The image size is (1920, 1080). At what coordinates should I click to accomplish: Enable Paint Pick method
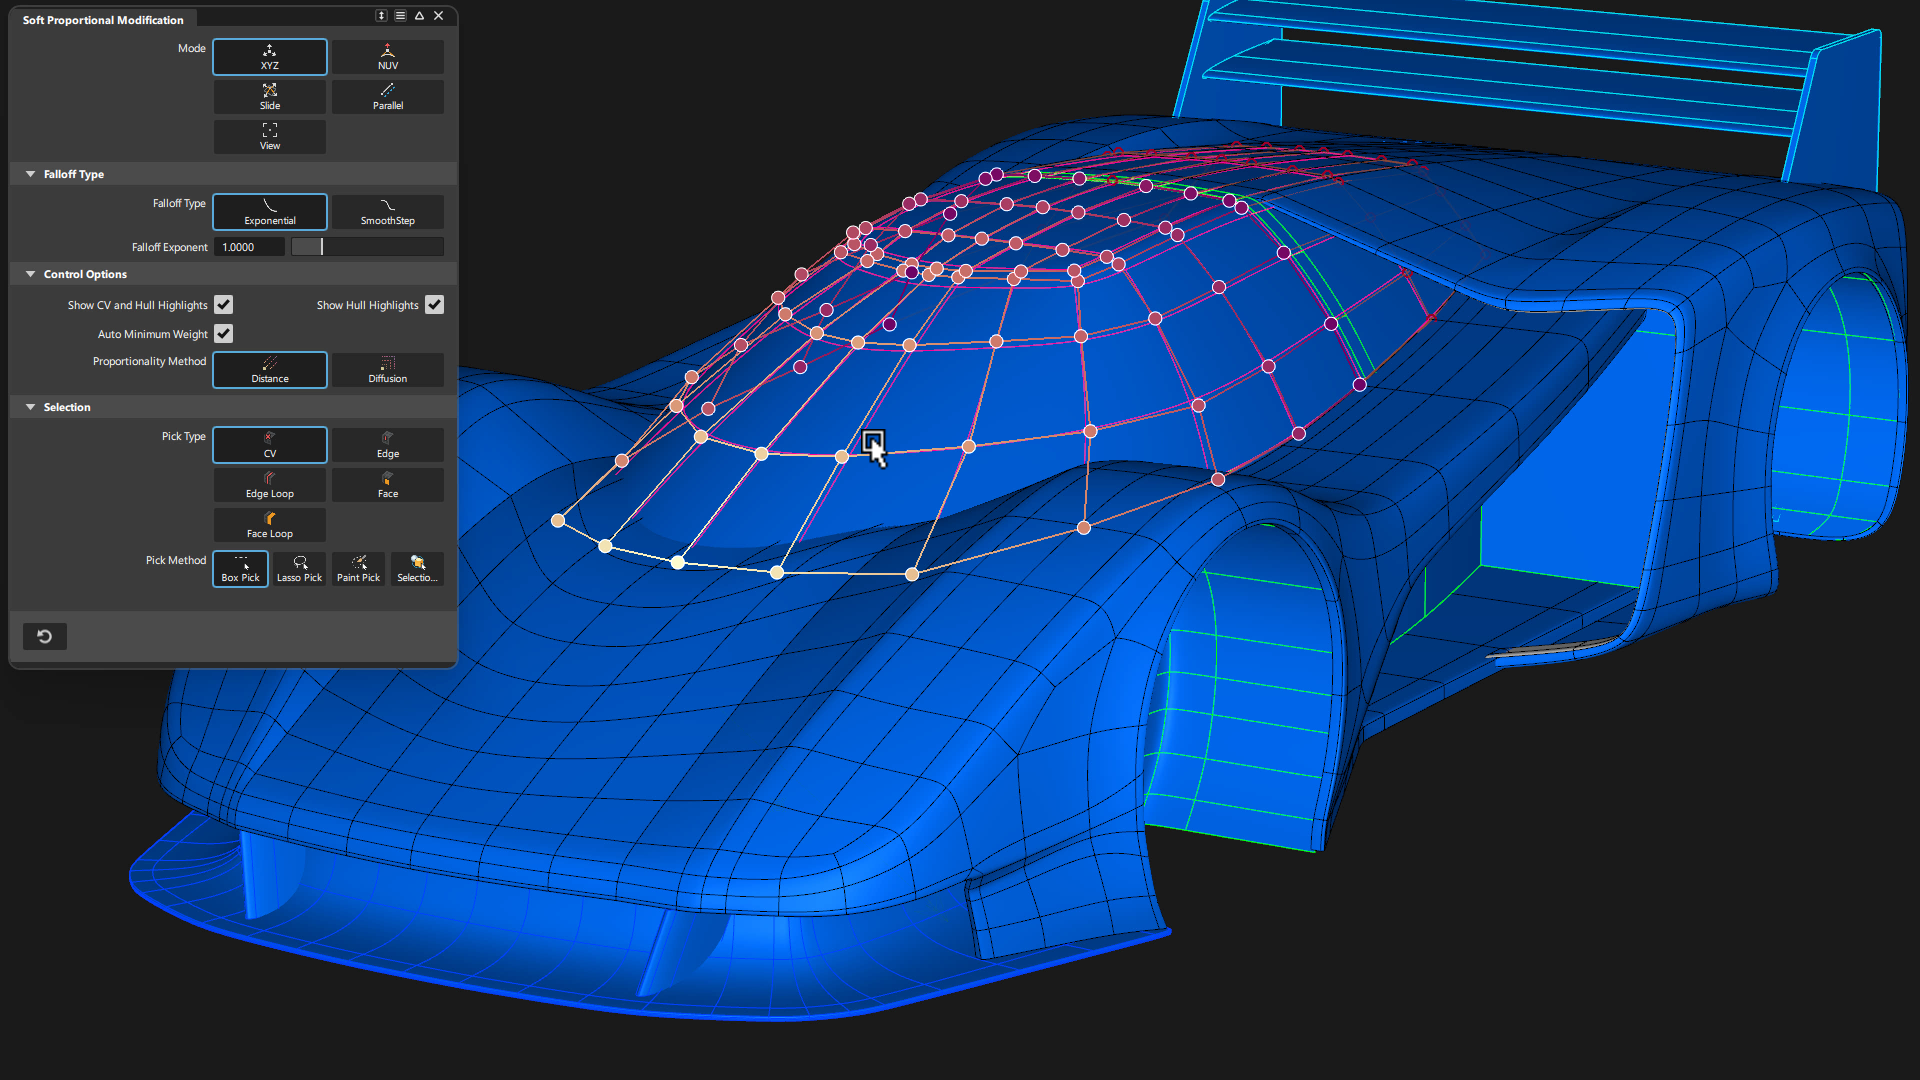[x=358, y=569]
